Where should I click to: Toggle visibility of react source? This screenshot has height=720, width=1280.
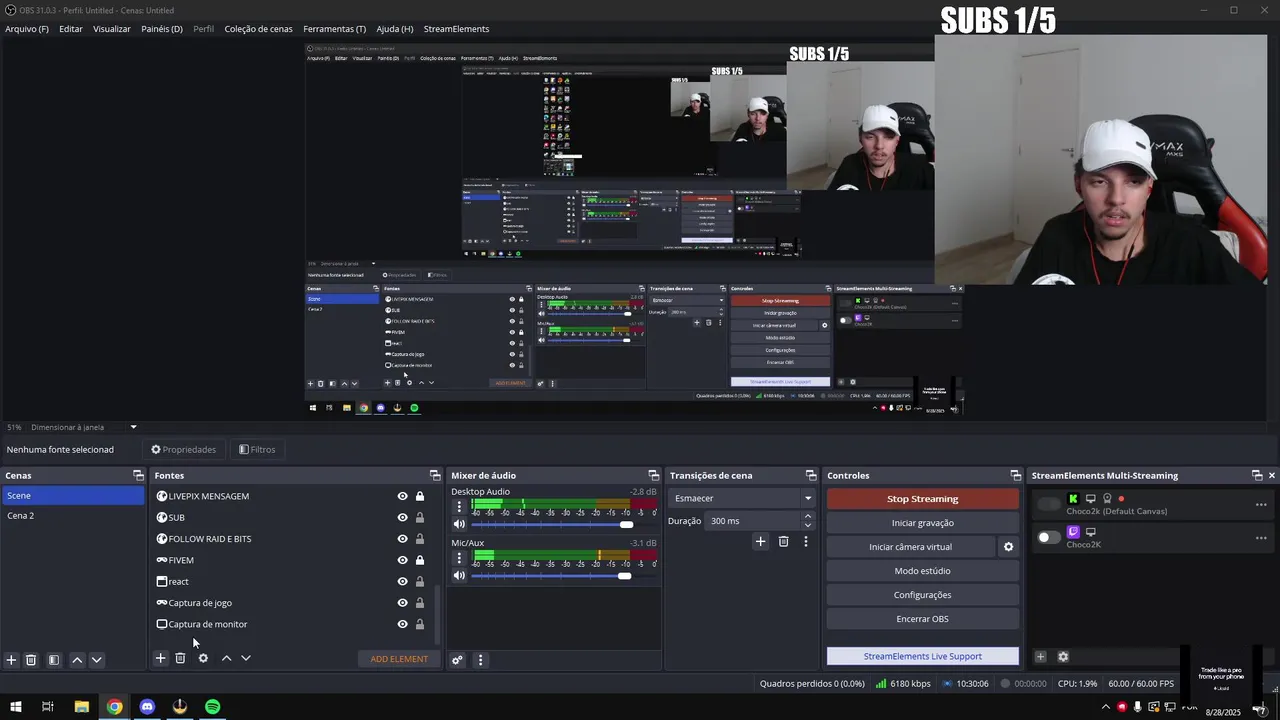click(403, 581)
